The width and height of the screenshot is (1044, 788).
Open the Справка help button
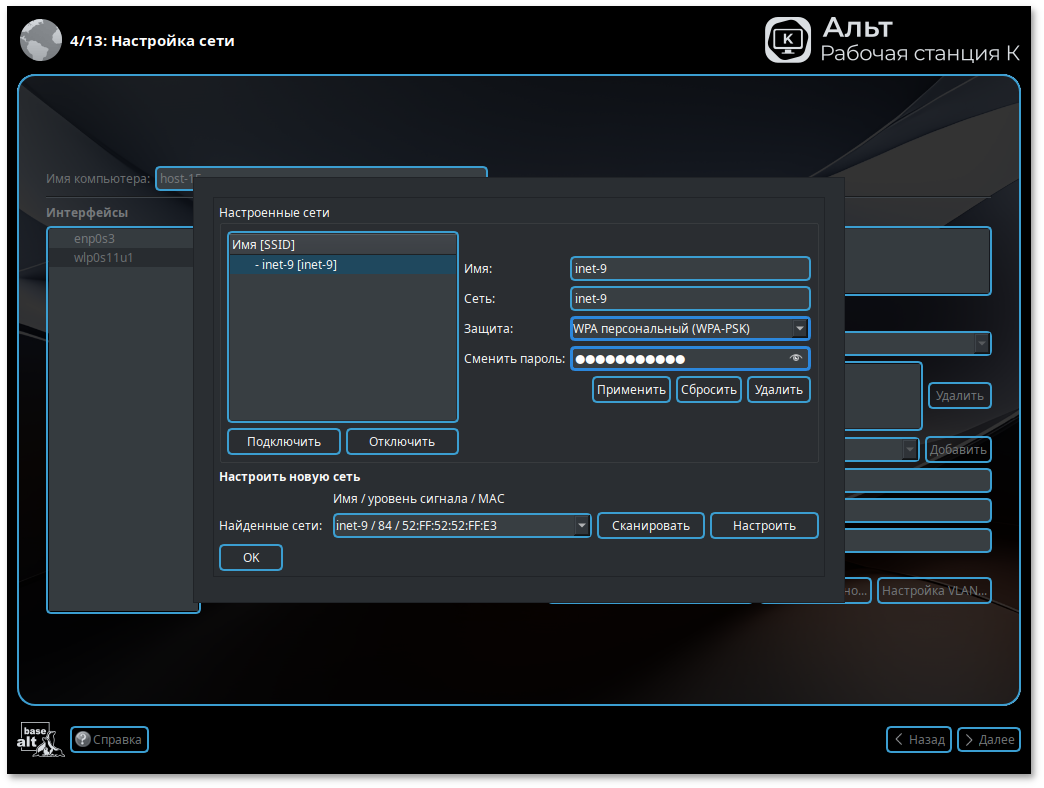pos(109,740)
